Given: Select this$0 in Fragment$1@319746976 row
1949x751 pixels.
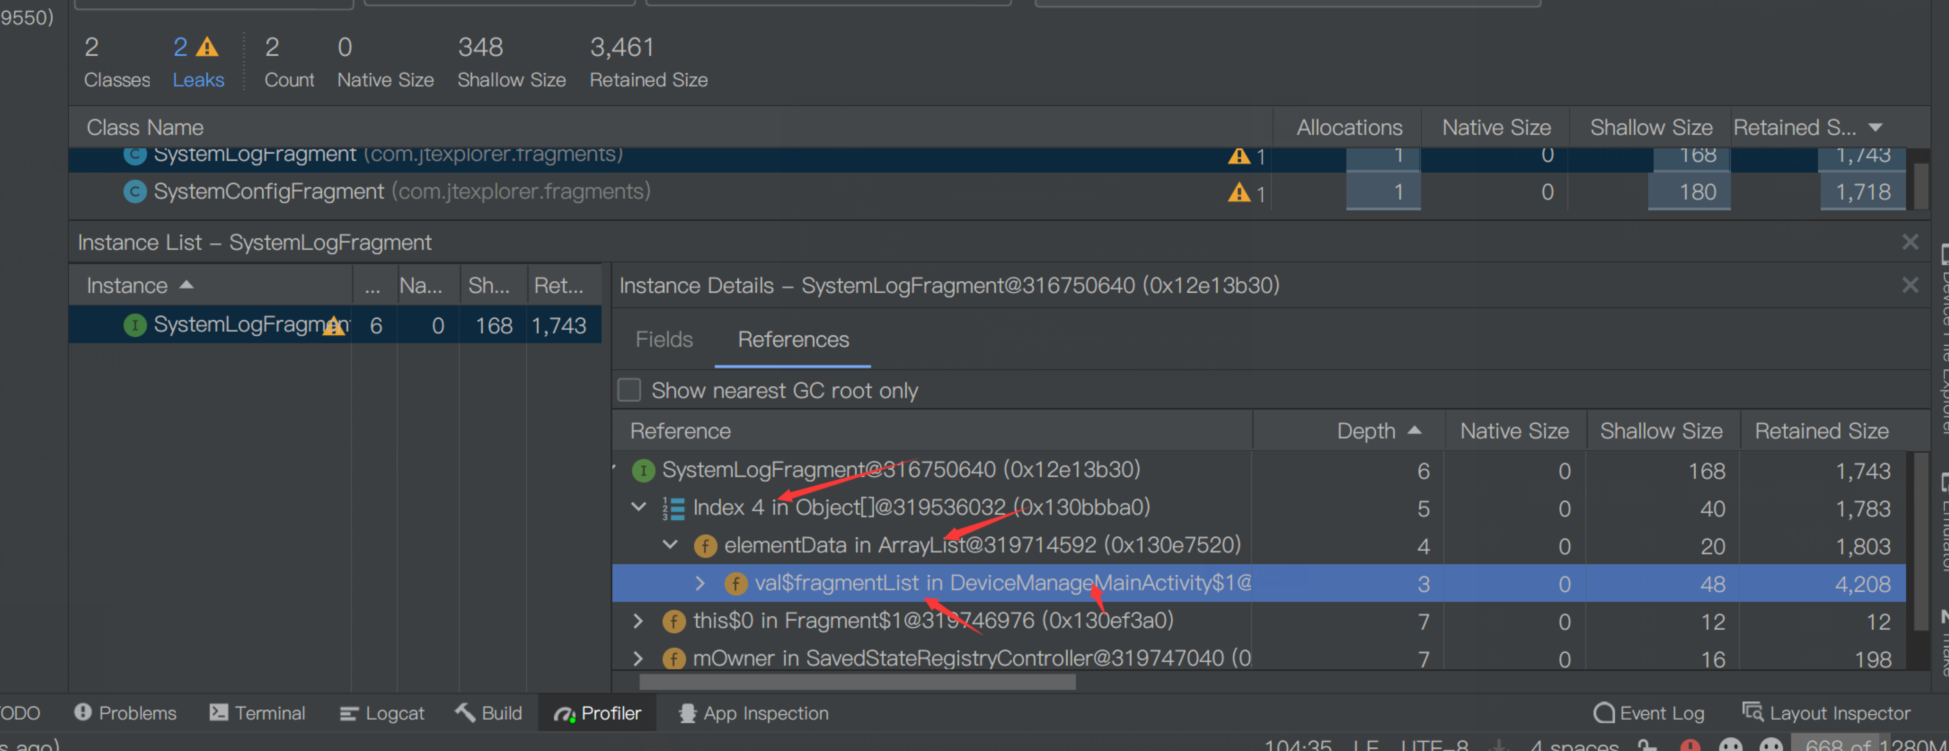Looking at the screenshot, I should 1259,621.
